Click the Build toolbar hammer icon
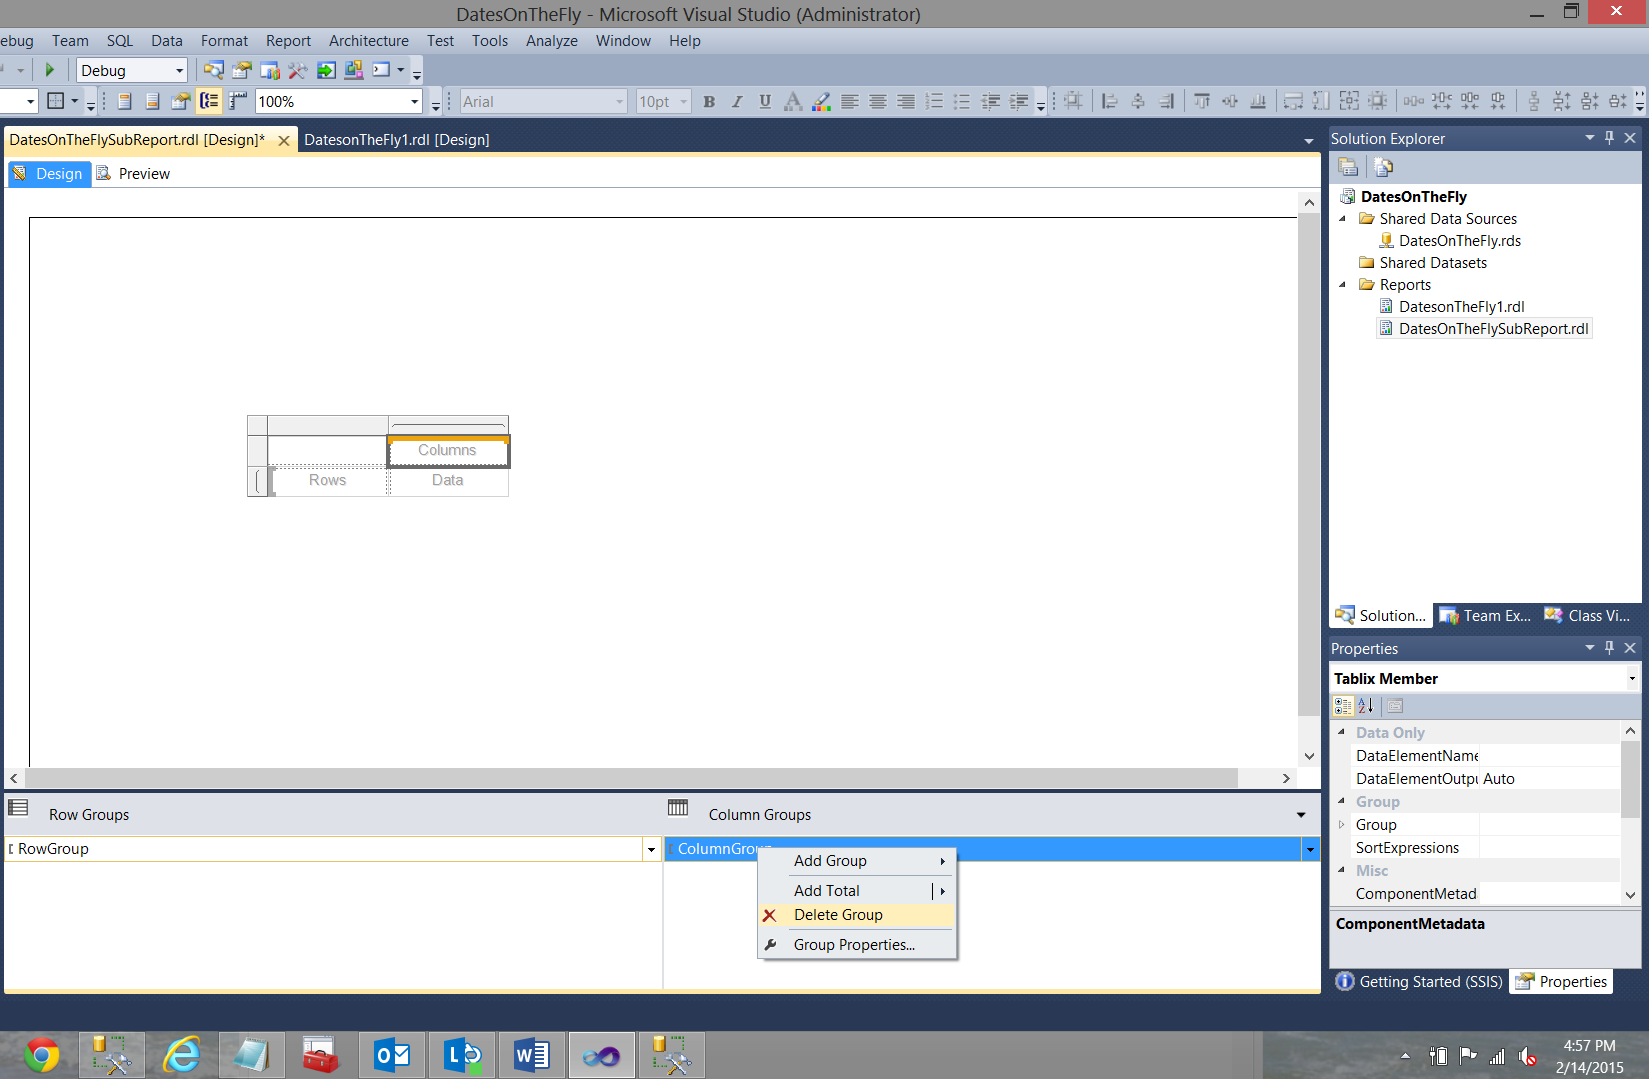This screenshot has width=1649, height=1079. tap(297, 70)
